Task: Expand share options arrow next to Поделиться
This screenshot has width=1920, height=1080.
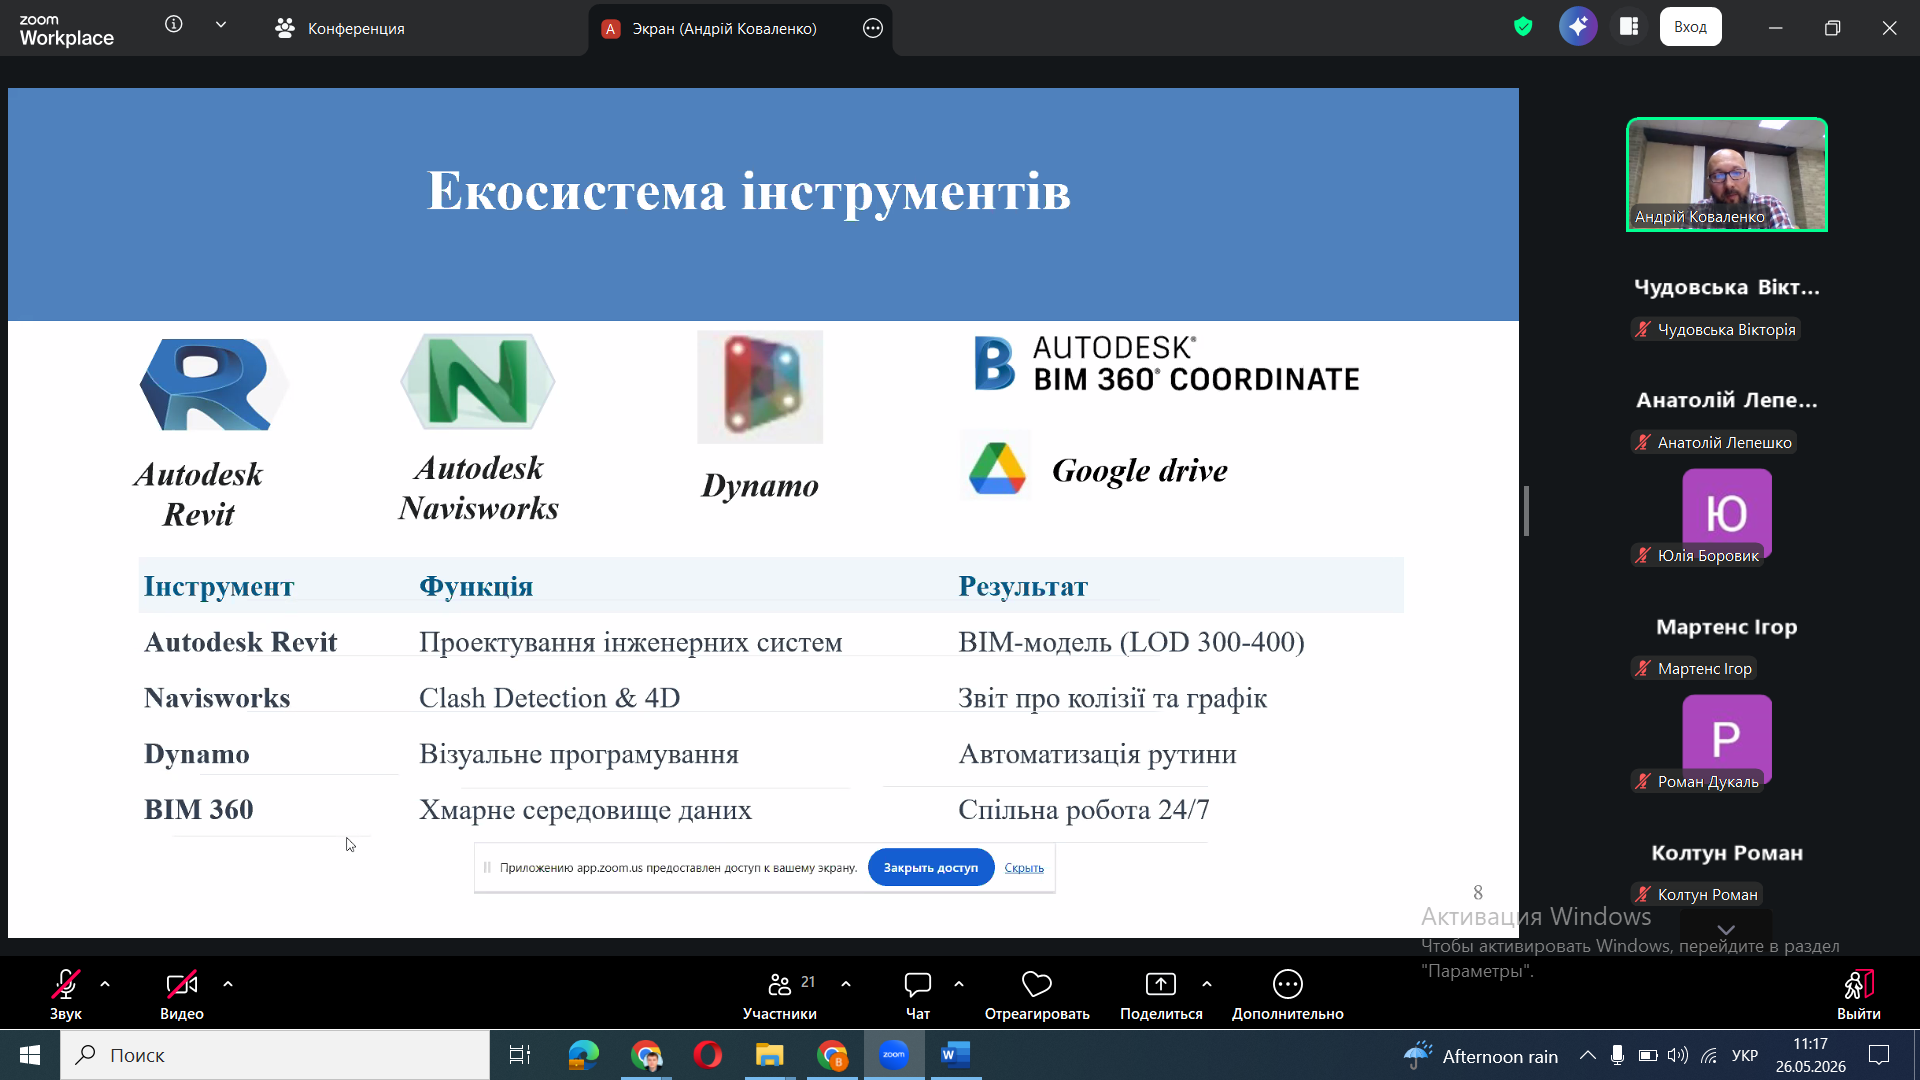Action: tap(1207, 984)
